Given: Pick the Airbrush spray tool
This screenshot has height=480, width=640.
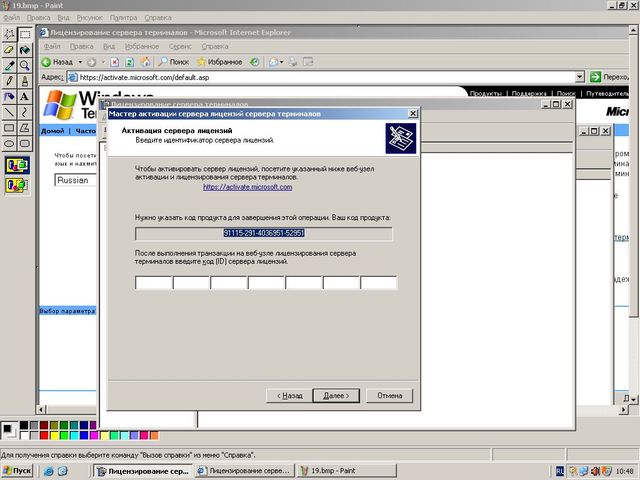Looking at the screenshot, I should pyautogui.click(x=9, y=96).
